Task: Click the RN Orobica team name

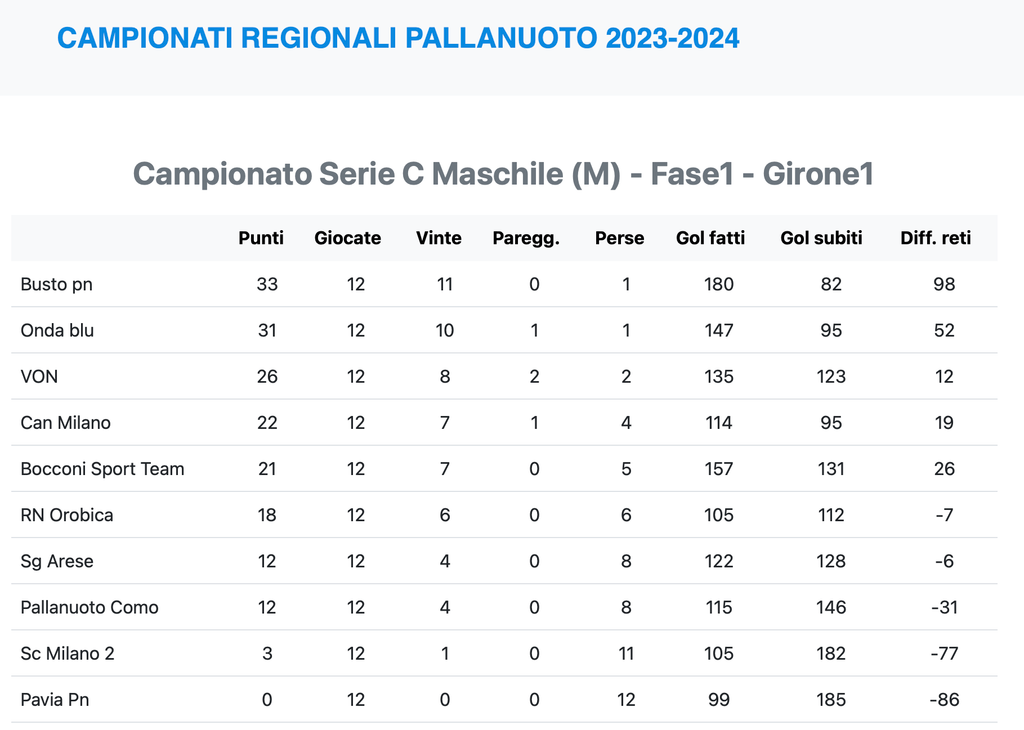Action: coord(67,515)
